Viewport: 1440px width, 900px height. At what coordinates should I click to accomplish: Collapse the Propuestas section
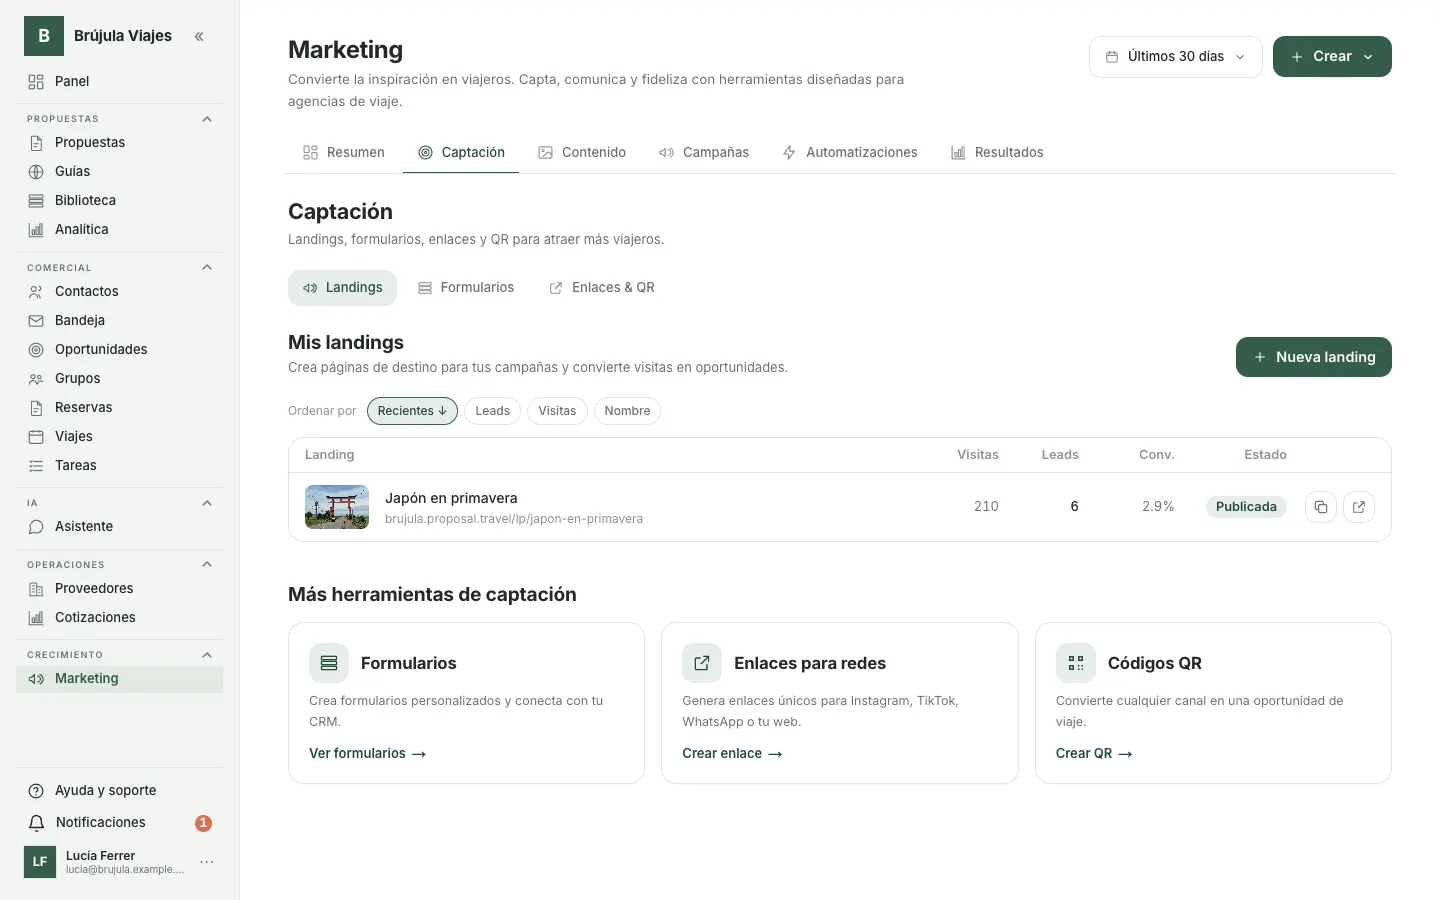(x=207, y=119)
